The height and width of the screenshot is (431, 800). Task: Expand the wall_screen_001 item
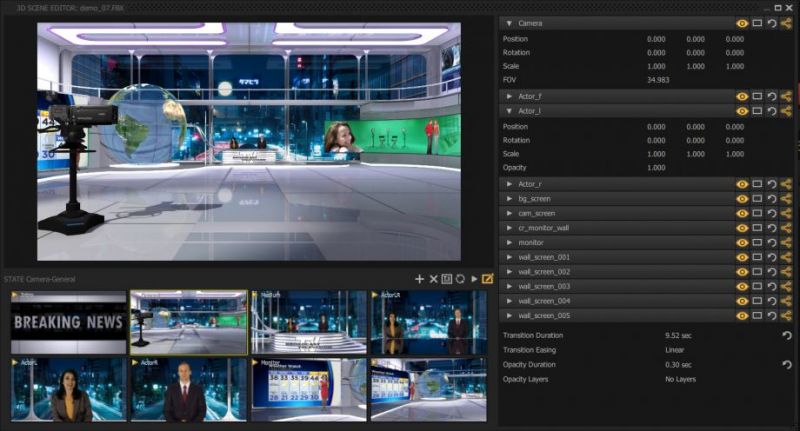(509, 257)
